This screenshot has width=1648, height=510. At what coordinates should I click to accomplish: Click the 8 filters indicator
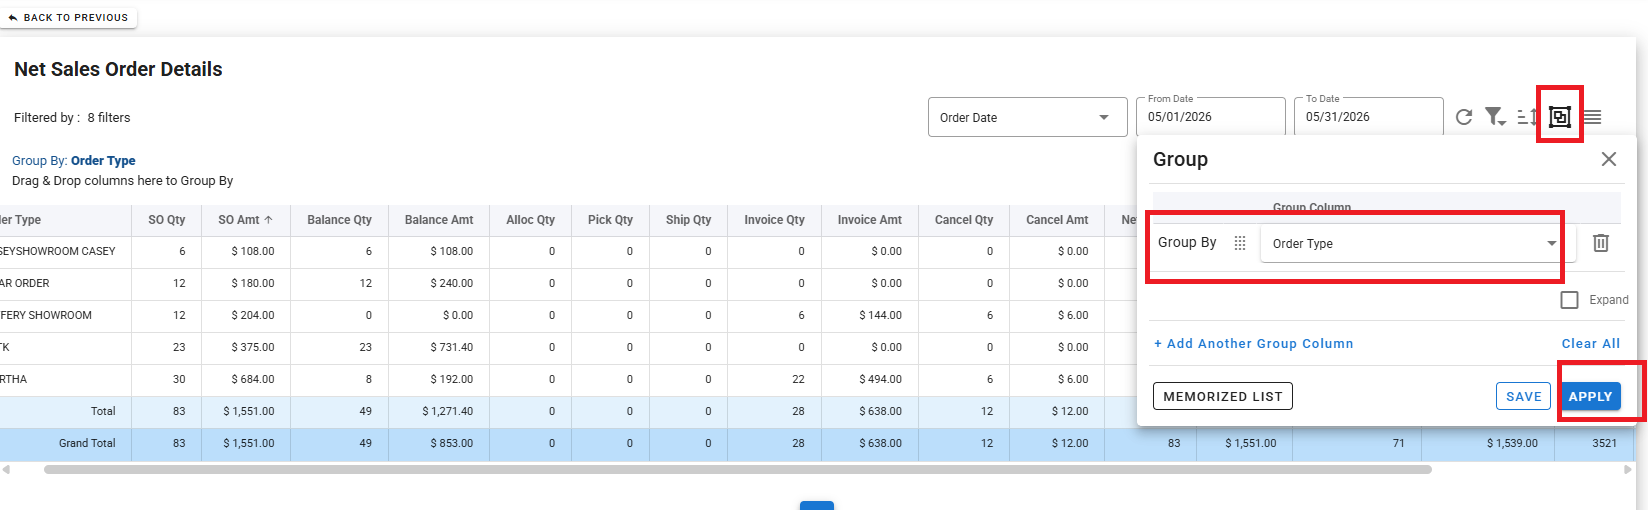tap(109, 118)
